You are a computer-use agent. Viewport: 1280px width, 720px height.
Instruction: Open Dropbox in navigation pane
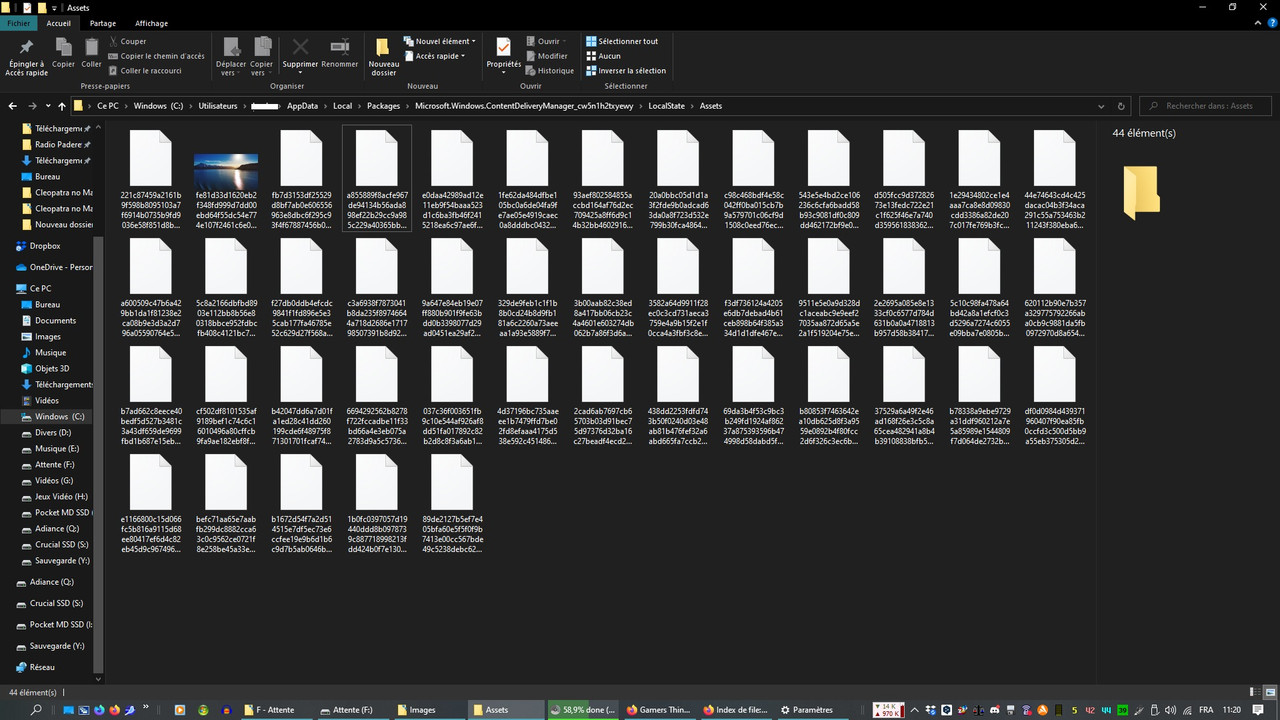click(38, 246)
